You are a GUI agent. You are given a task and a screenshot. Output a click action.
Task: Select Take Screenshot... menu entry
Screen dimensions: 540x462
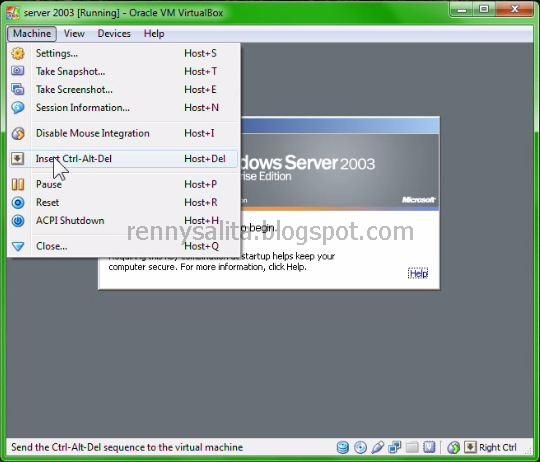(x=124, y=90)
